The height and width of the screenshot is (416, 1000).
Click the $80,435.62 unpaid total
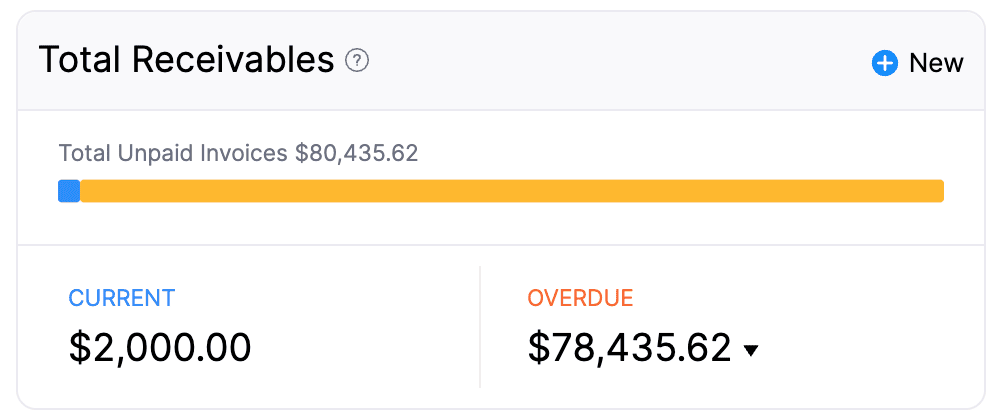click(356, 153)
